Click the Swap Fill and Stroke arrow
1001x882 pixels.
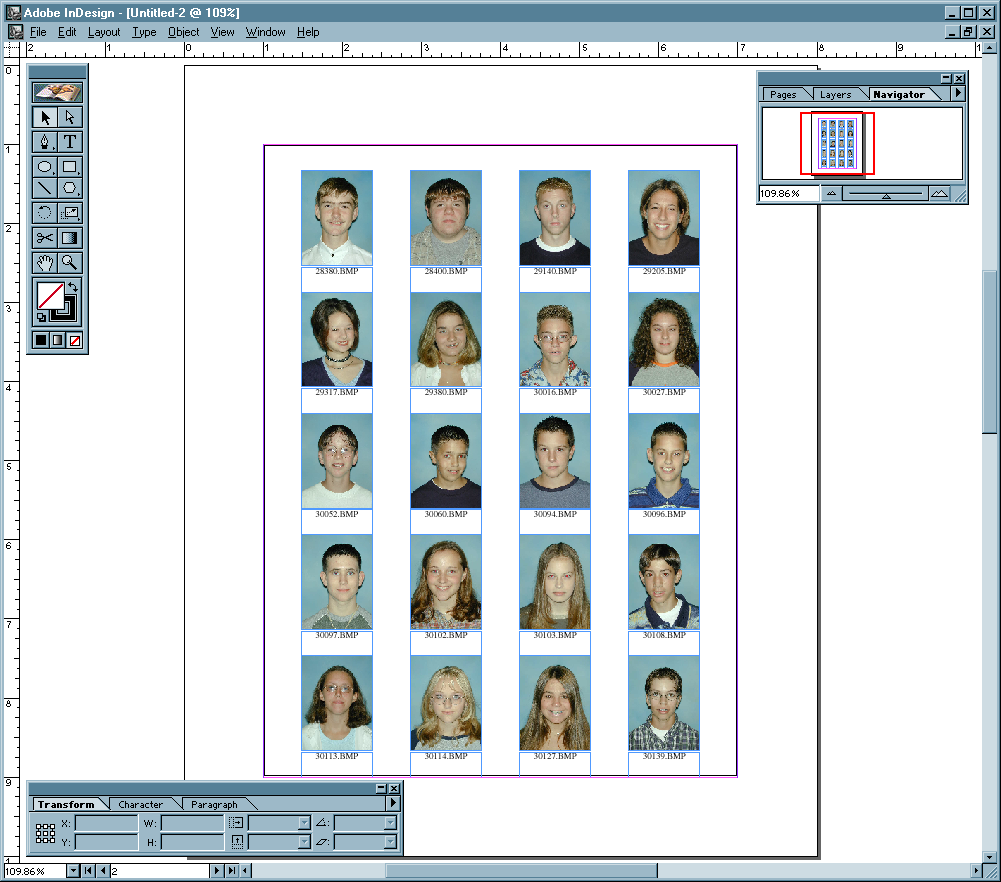tap(73, 287)
